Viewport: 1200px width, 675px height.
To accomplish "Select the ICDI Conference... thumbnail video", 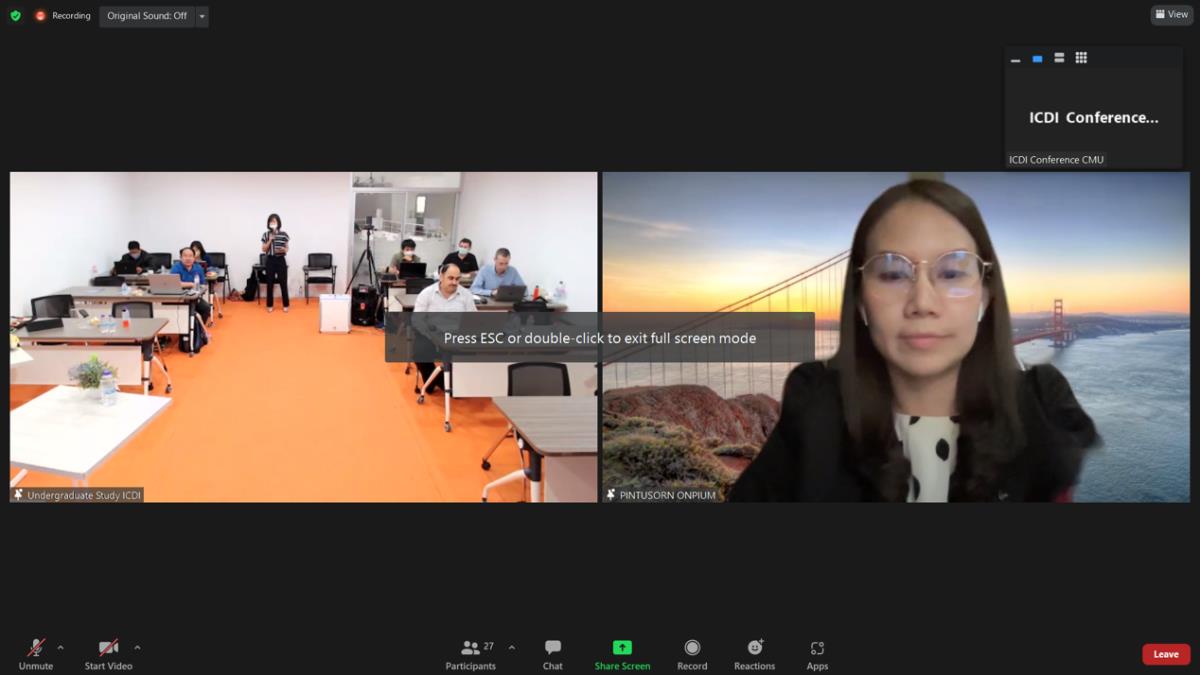I will 1094,118.
